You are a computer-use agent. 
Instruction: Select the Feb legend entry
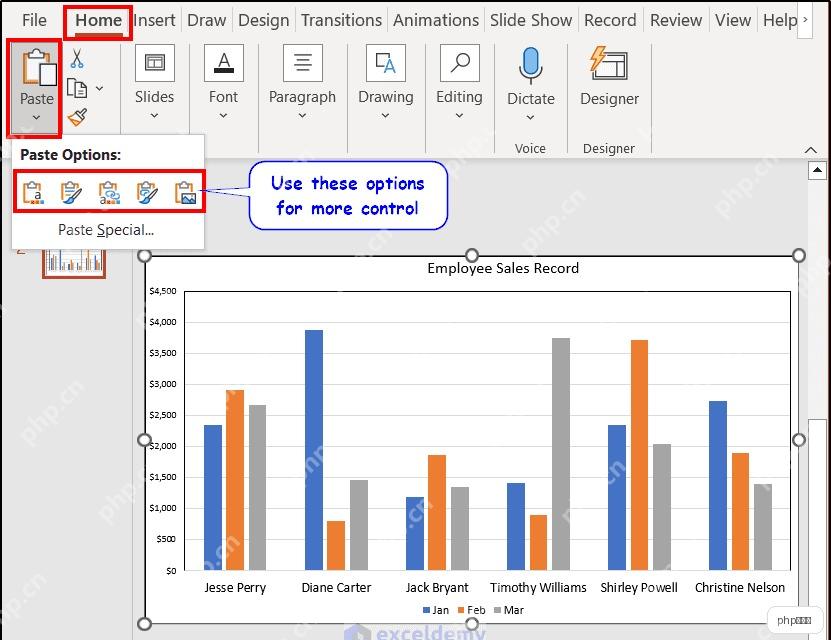coord(472,610)
